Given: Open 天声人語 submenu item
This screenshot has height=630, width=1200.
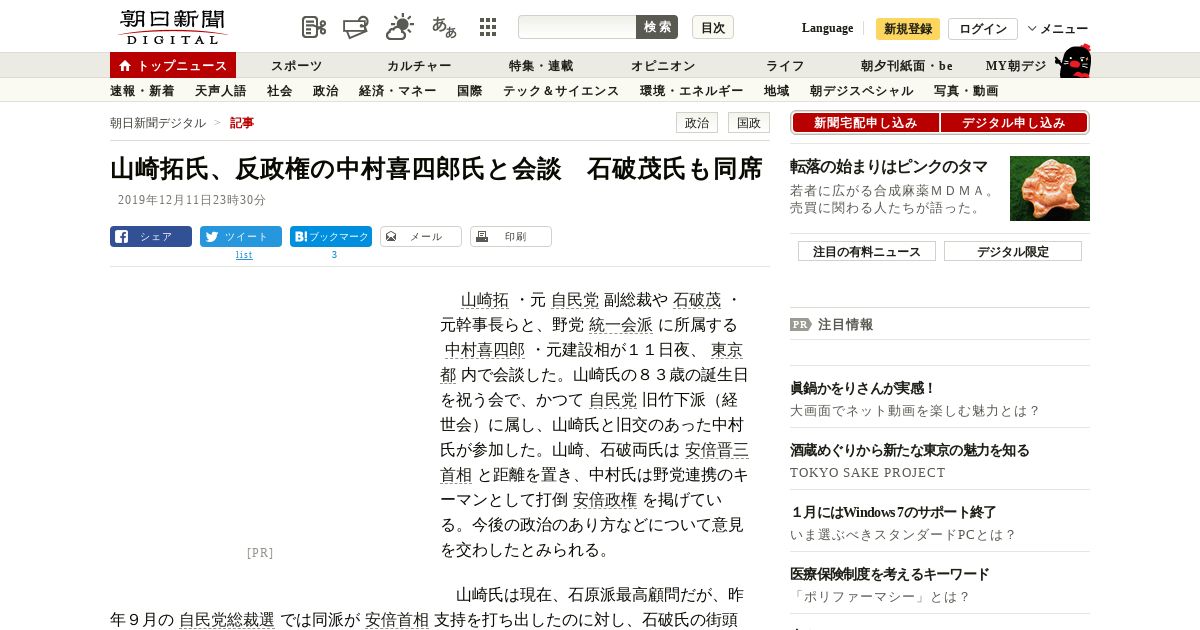Looking at the screenshot, I should (x=220, y=91).
